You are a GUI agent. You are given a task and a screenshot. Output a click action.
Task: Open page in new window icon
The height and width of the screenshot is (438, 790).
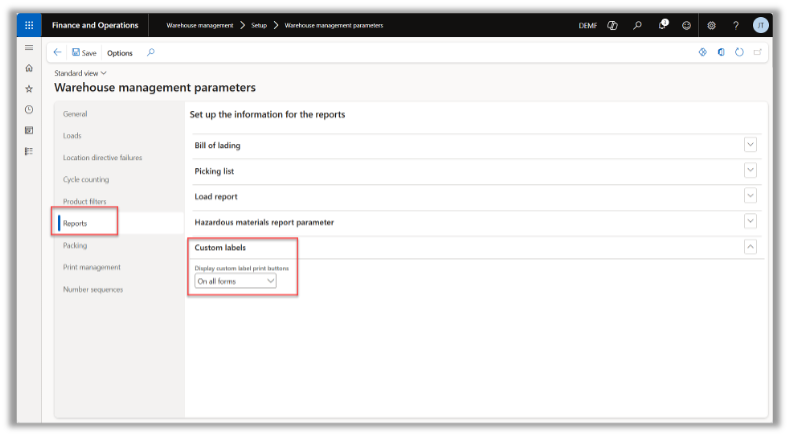(x=757, y=52)
